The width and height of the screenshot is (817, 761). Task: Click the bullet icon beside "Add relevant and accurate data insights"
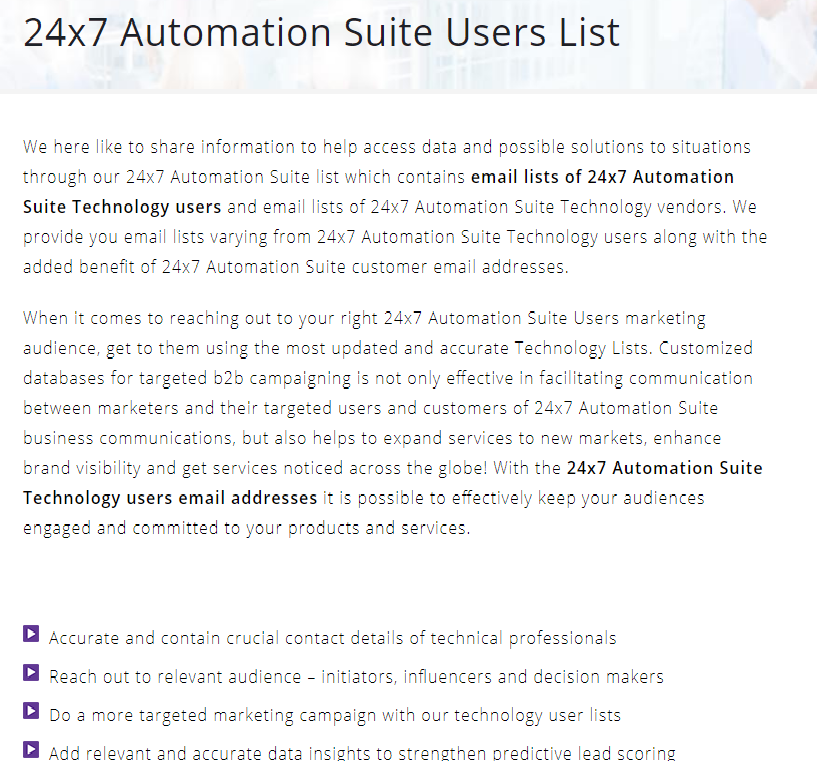31,749
